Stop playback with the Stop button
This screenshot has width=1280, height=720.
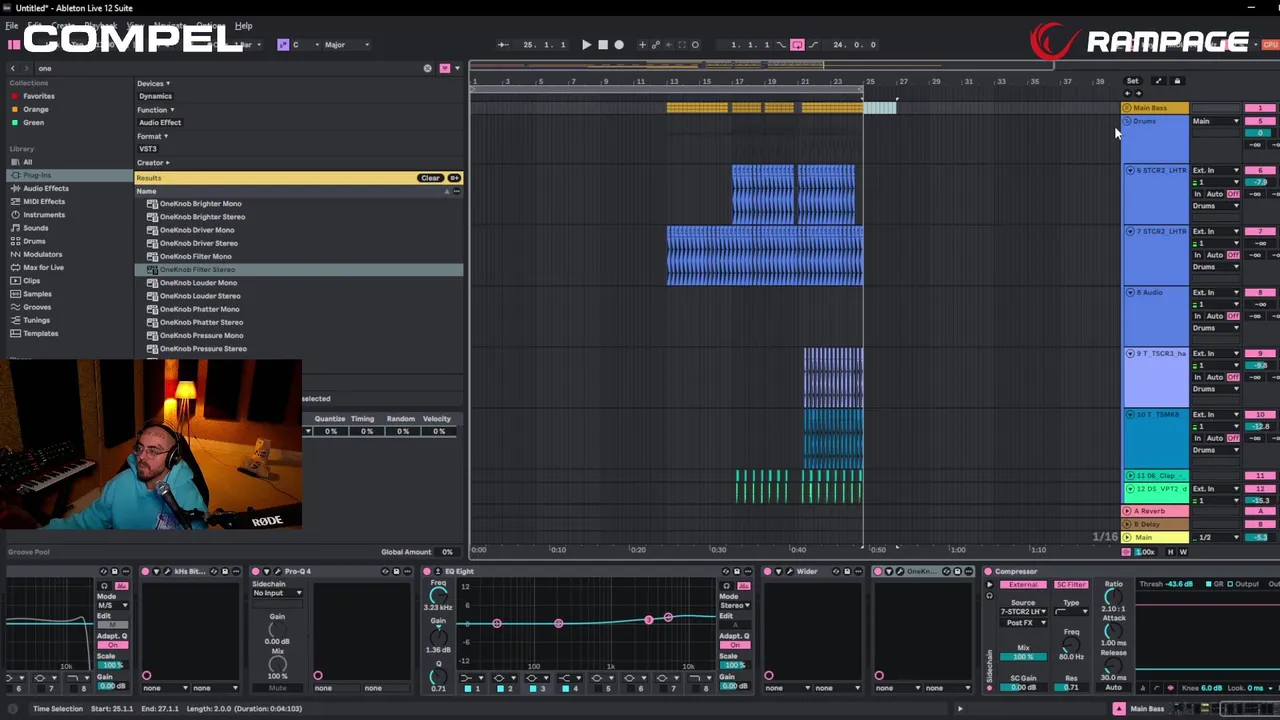click(x=602, y=45)
